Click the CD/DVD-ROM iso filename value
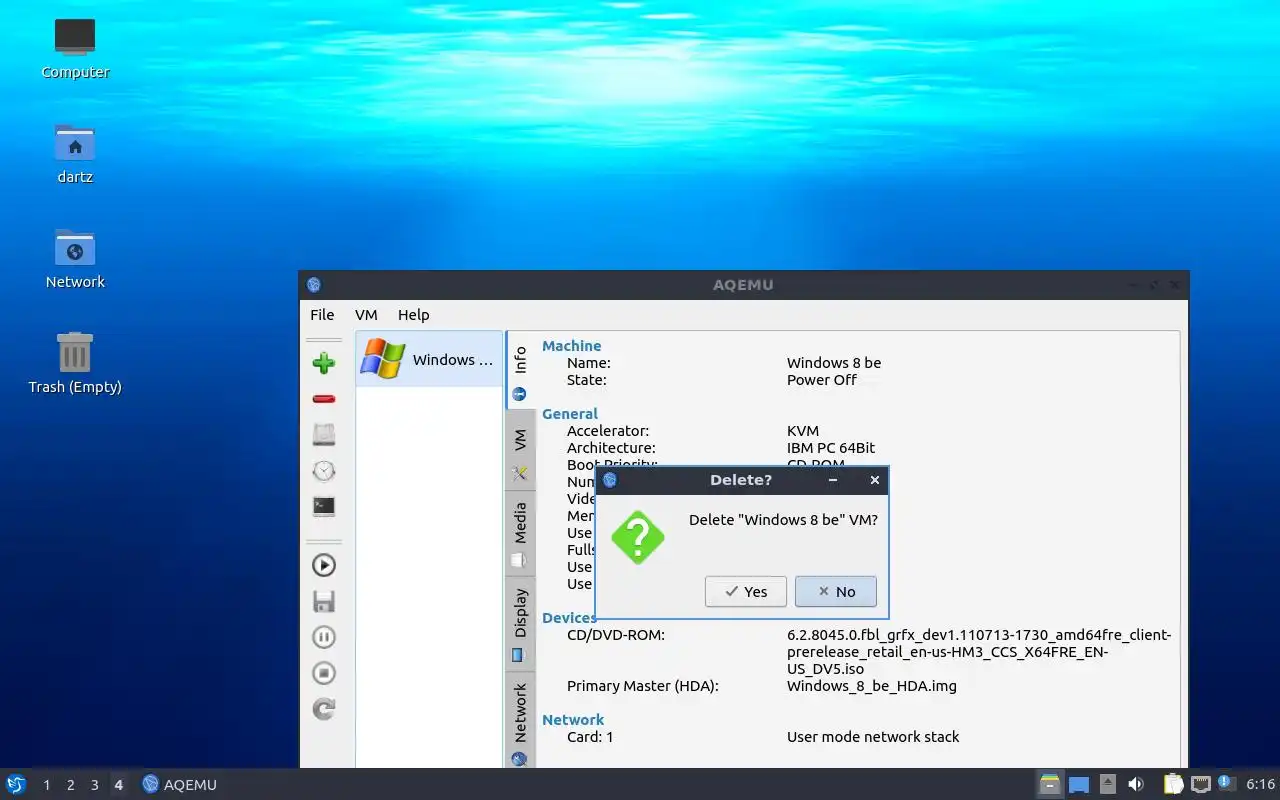Image resolution: width=1280 pixels, height=800 pixels. [x=979, y=652]
